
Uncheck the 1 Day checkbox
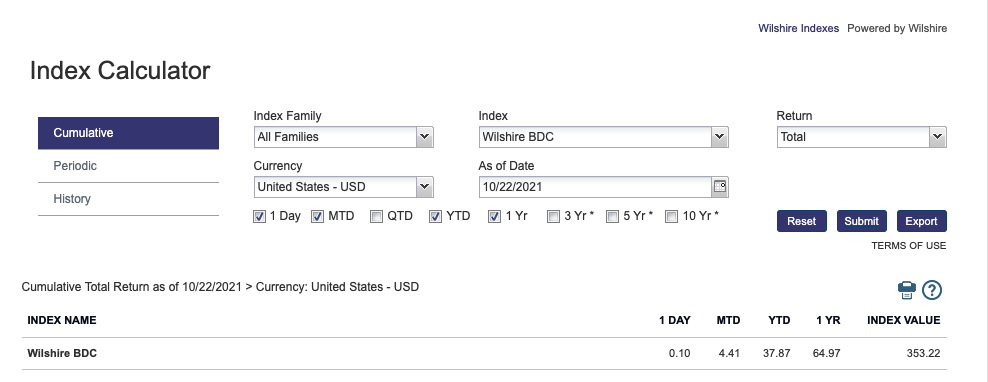click(x=259, y=217)
